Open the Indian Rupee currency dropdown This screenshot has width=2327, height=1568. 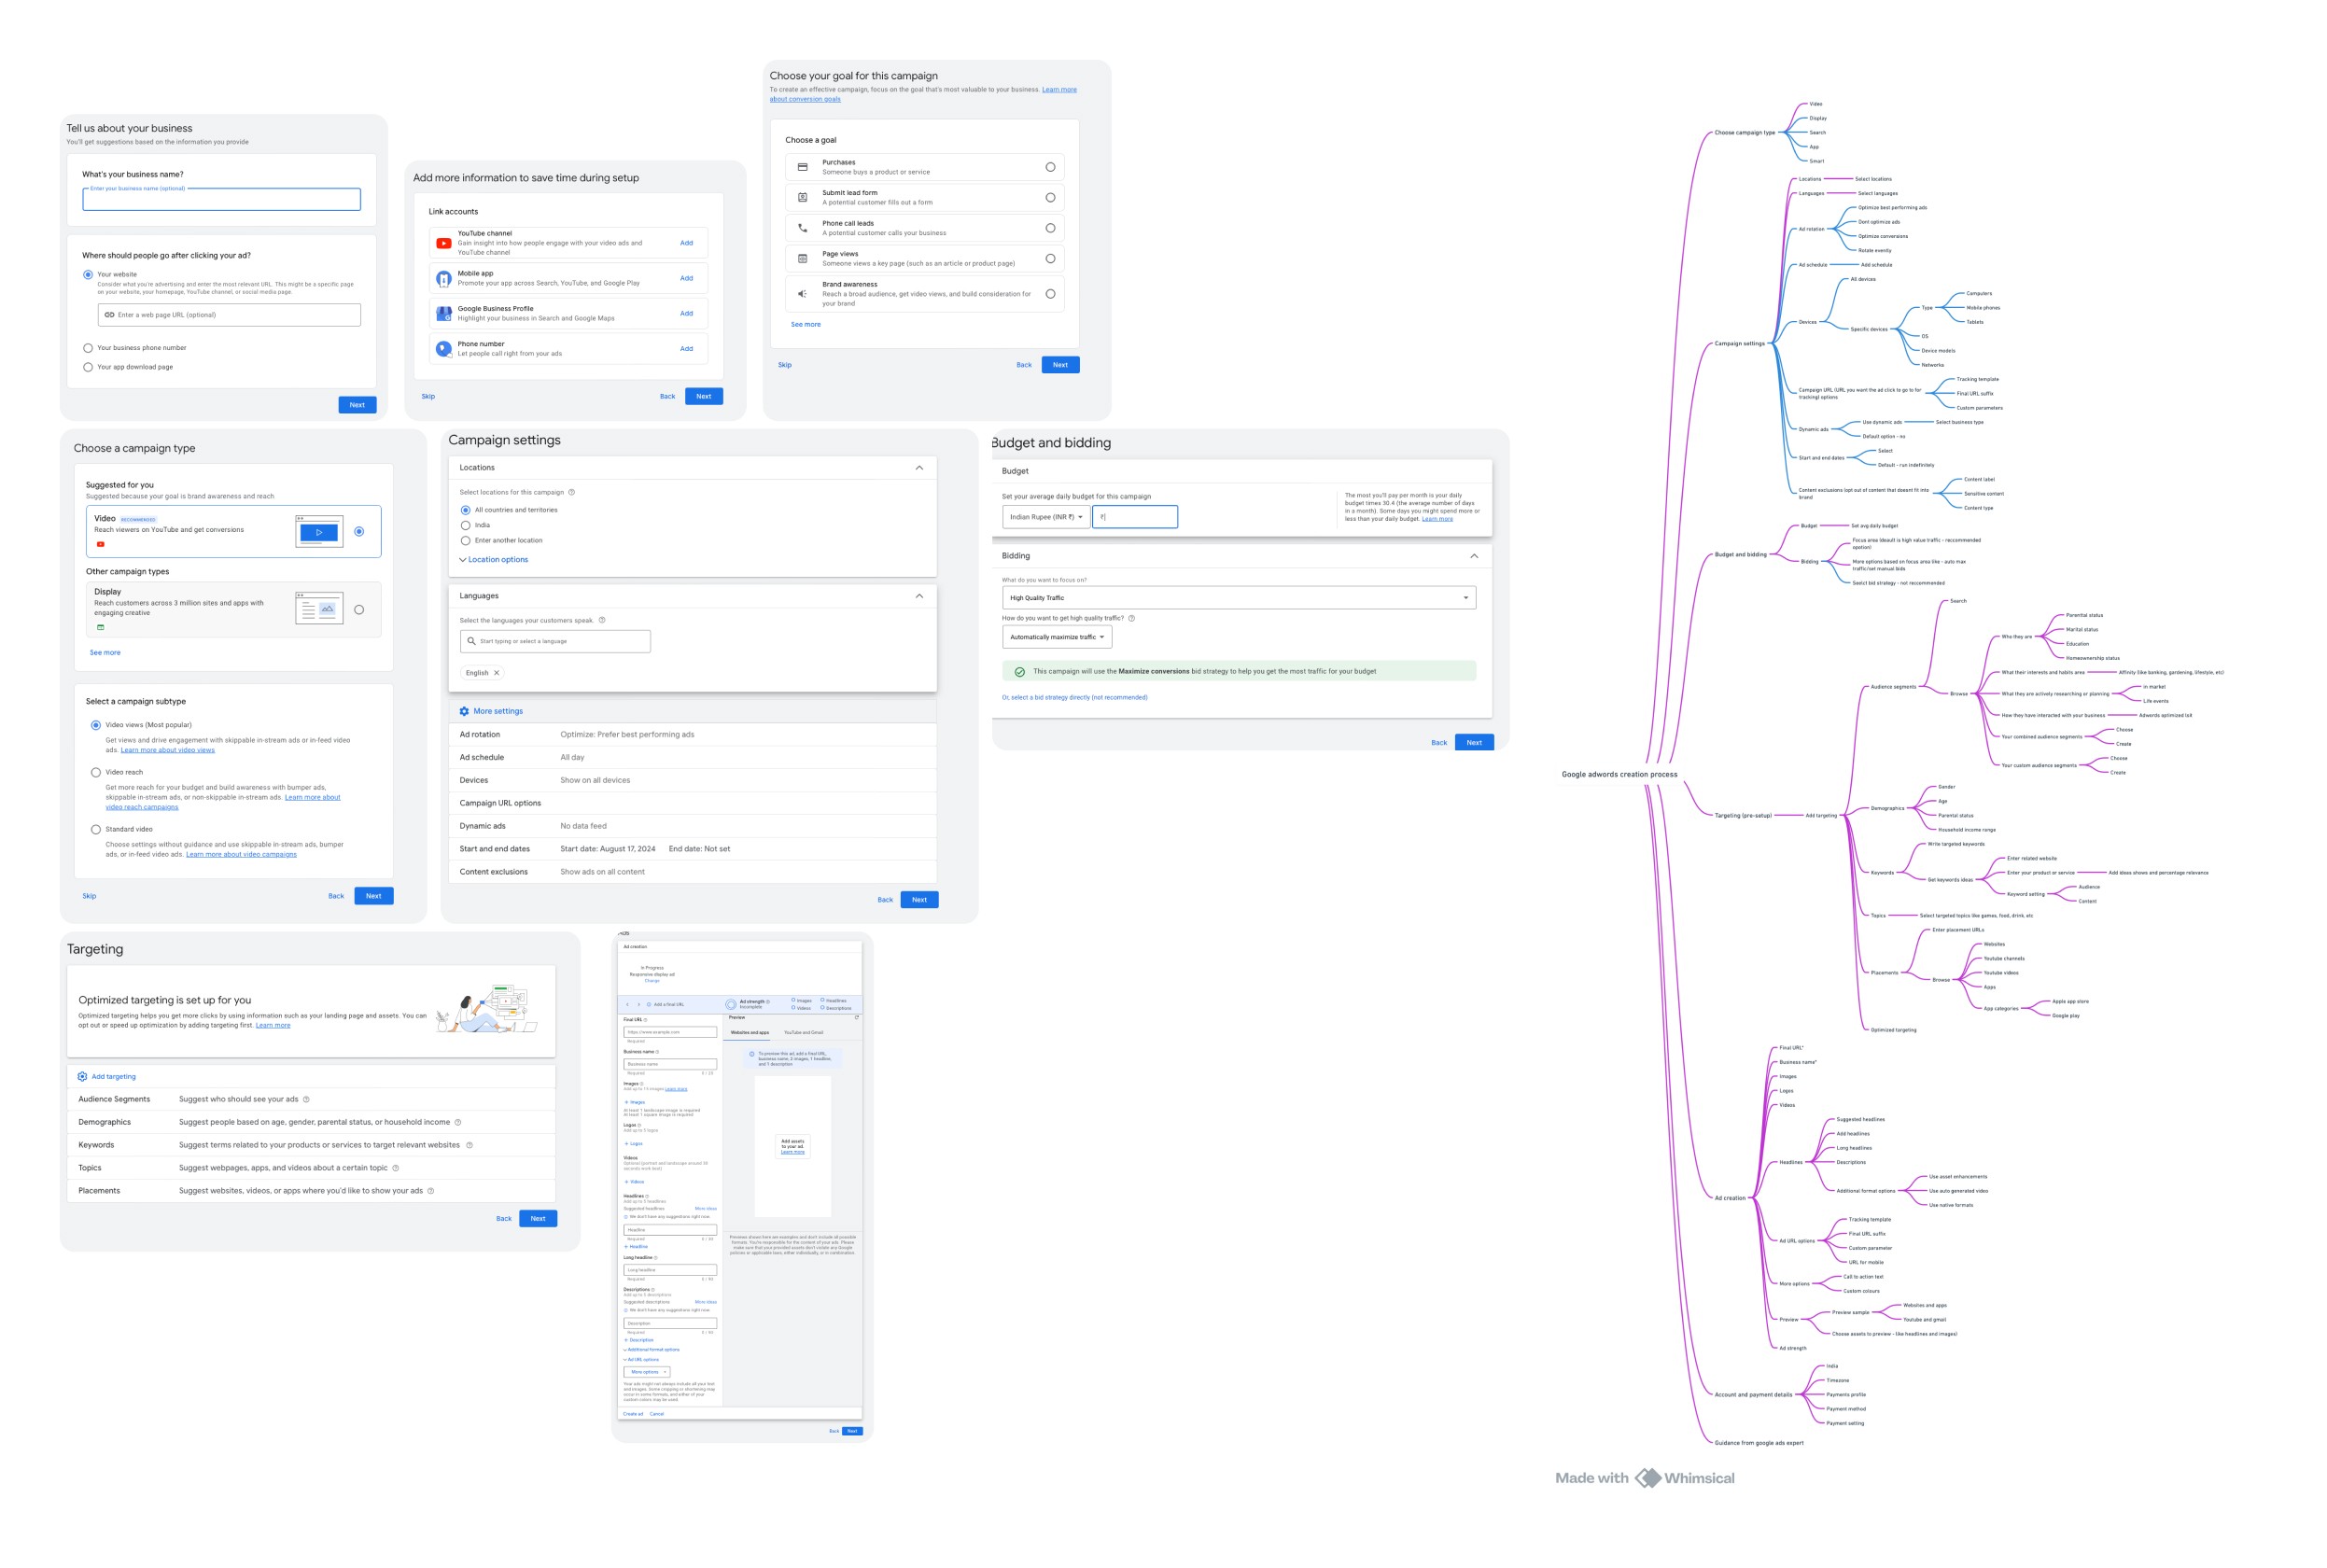pyautogui.click(x=1045, y=517)
